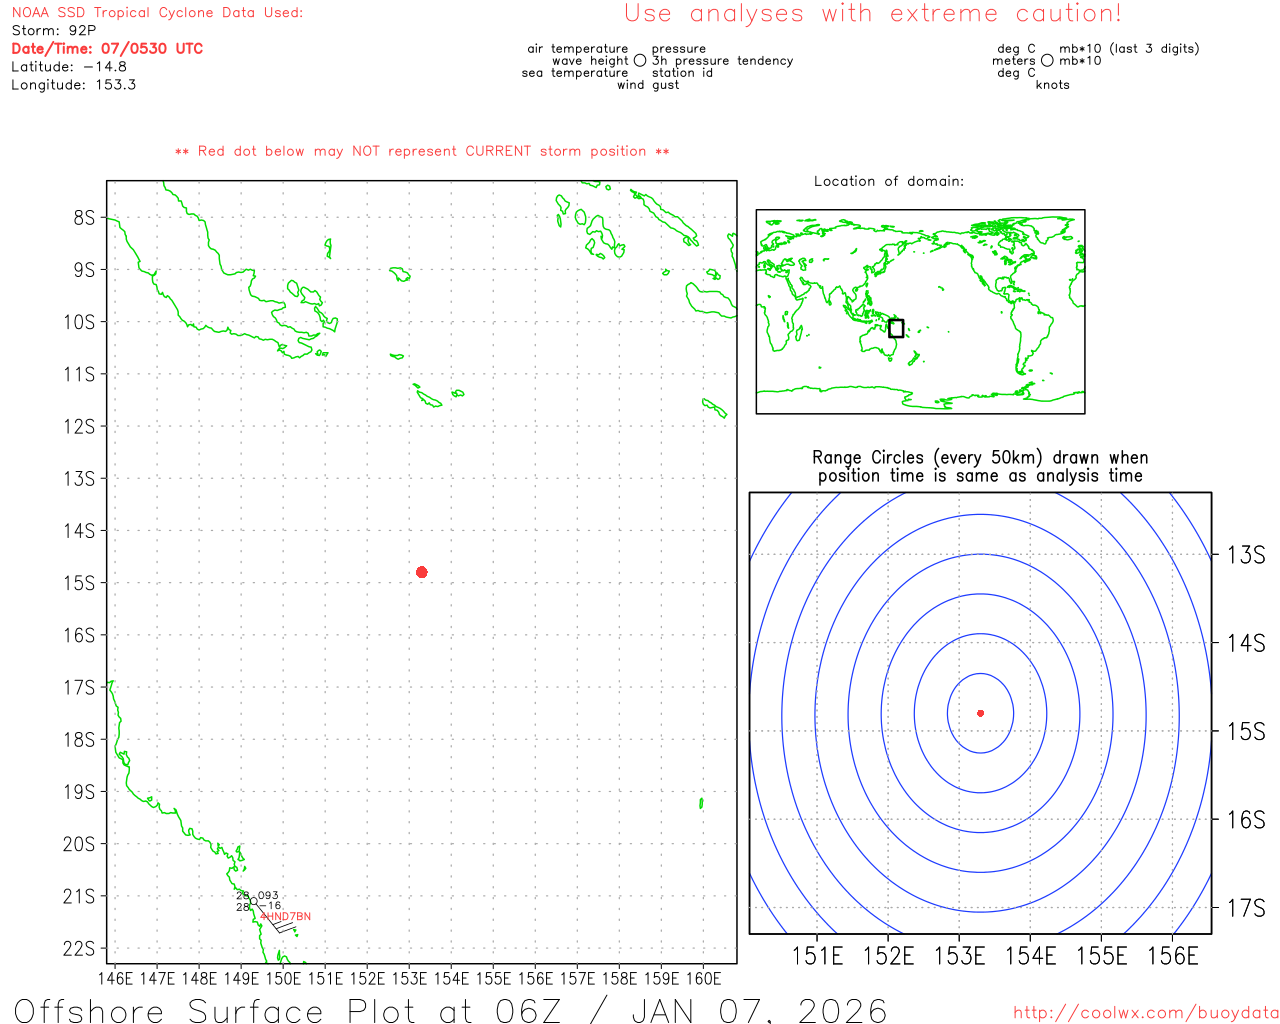Click the circle in the right units legend
The width and height of the screenshot is (1280, 1024).
[x=1047, y=61]
